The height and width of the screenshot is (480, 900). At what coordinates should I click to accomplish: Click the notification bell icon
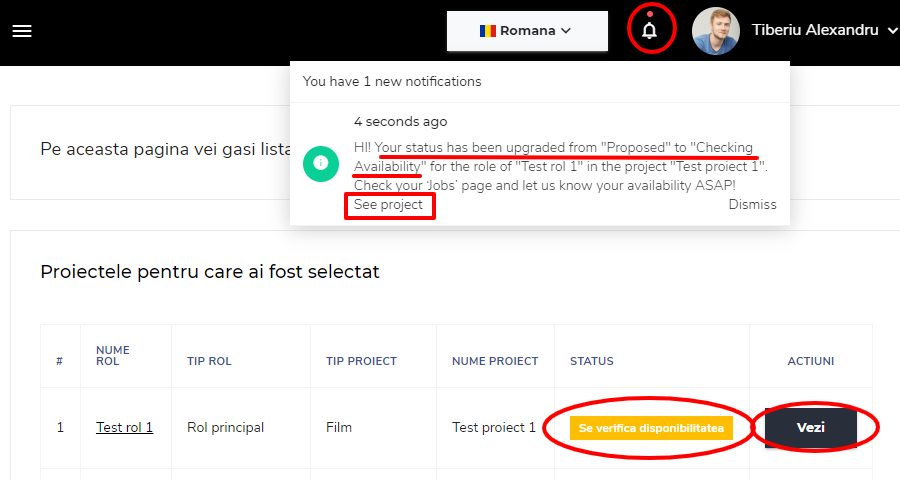click(650, 30)
